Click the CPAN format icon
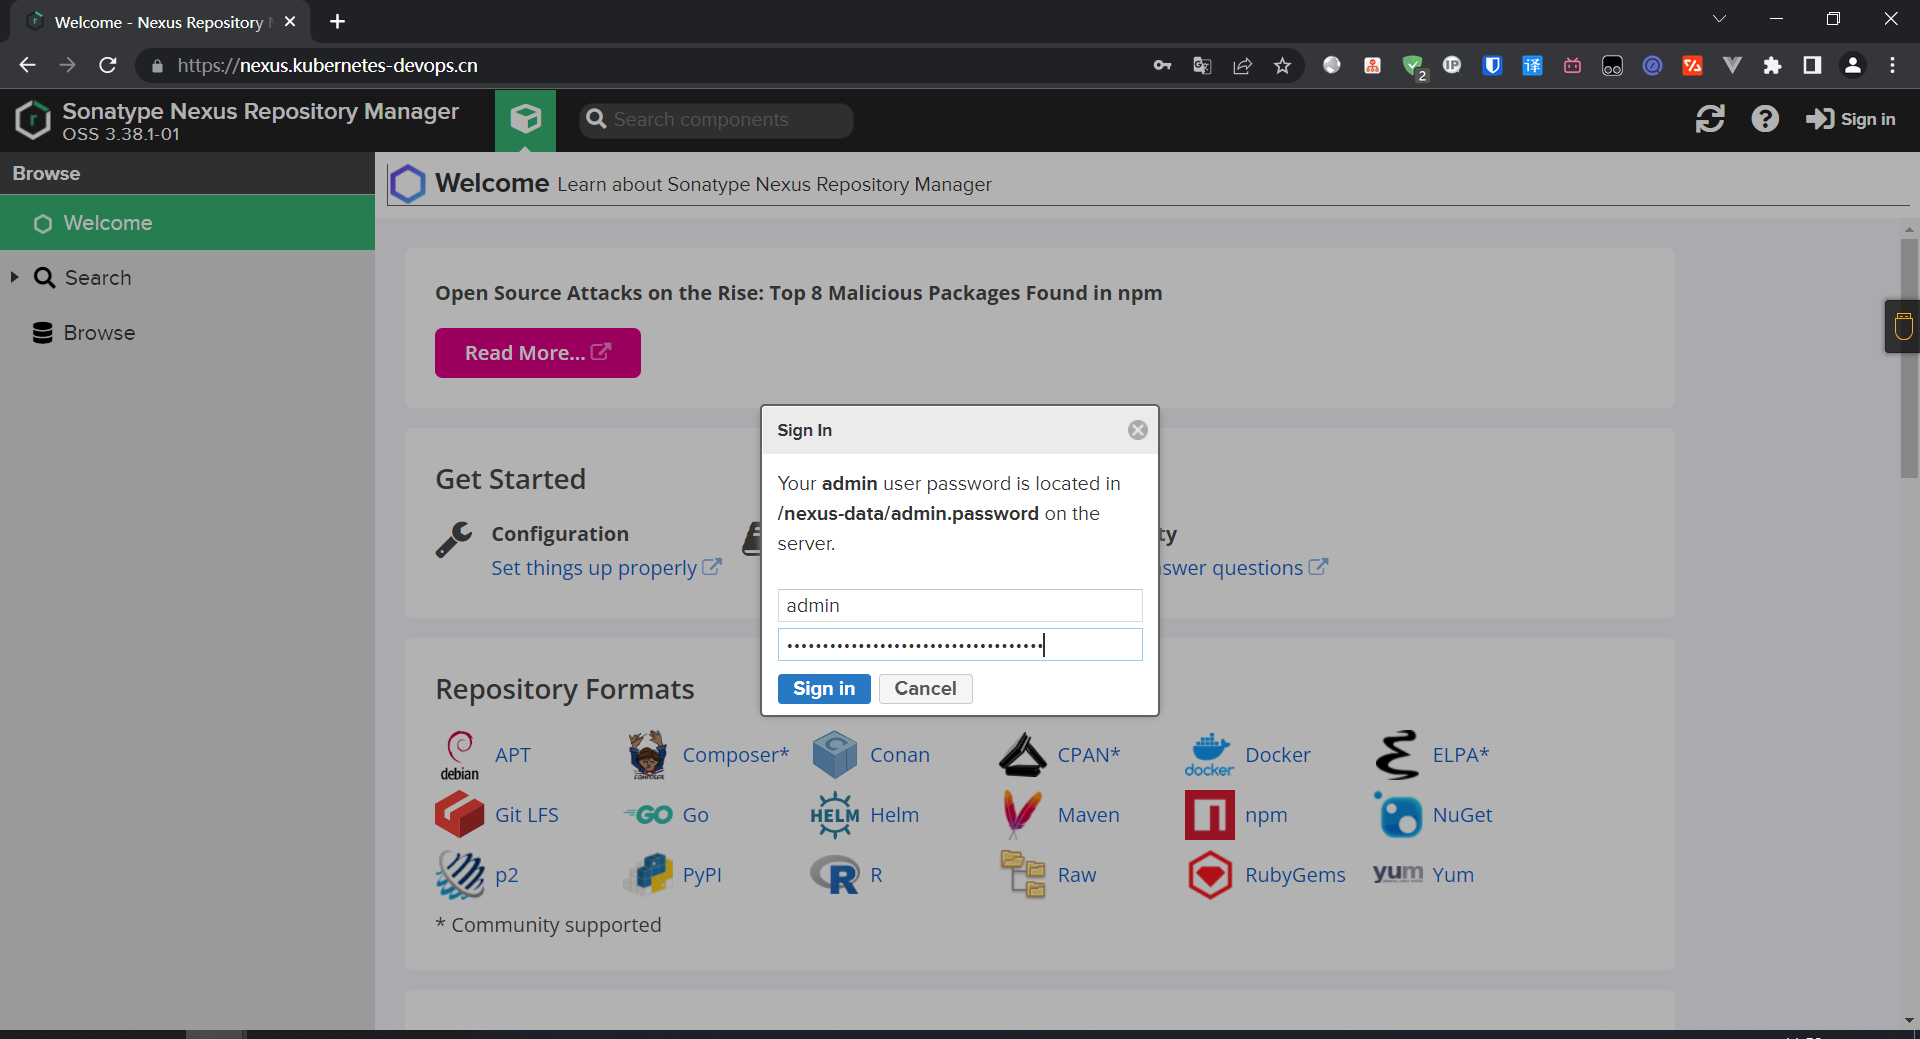Image resolution: width=1920 pixels, height=1039 pixels. pyautogui.click(x=1023, y=755)
